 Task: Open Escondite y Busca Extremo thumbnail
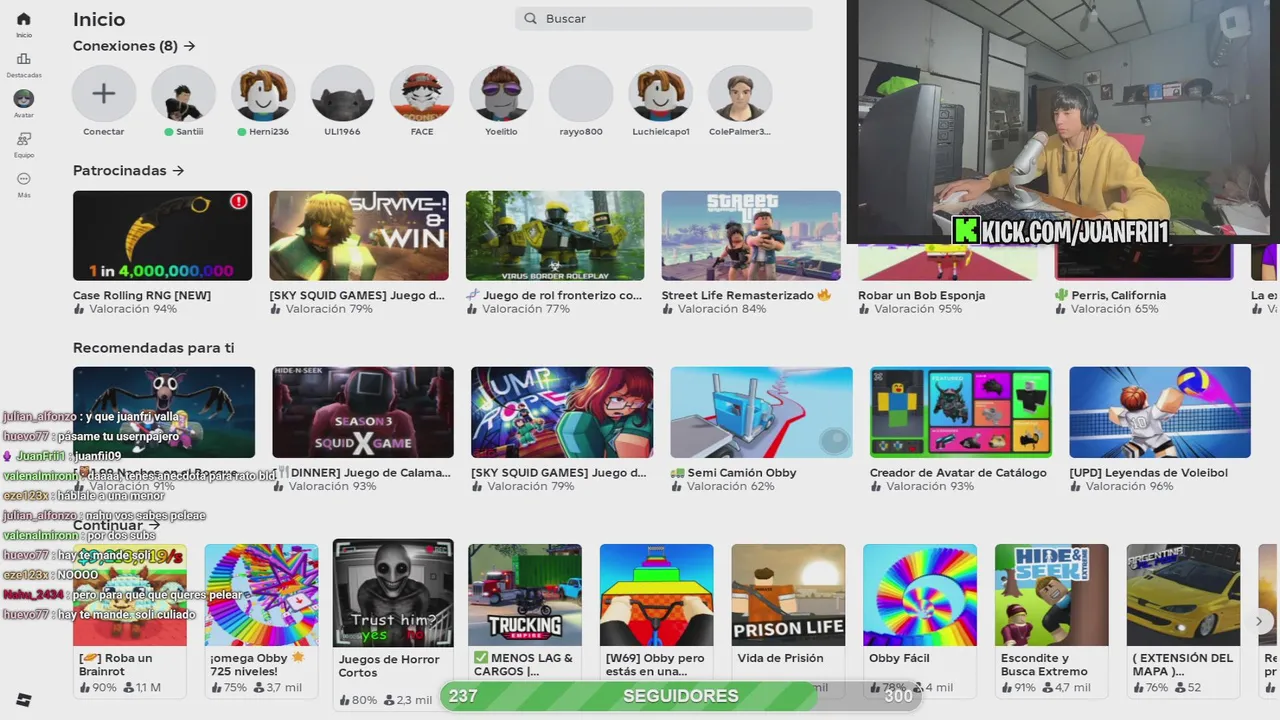coord(1052,595)
